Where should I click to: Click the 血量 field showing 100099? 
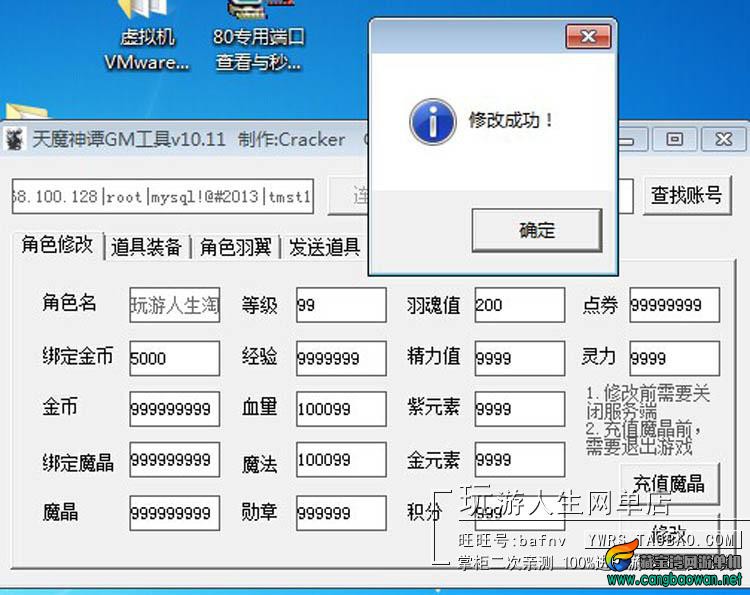point(341,409)
